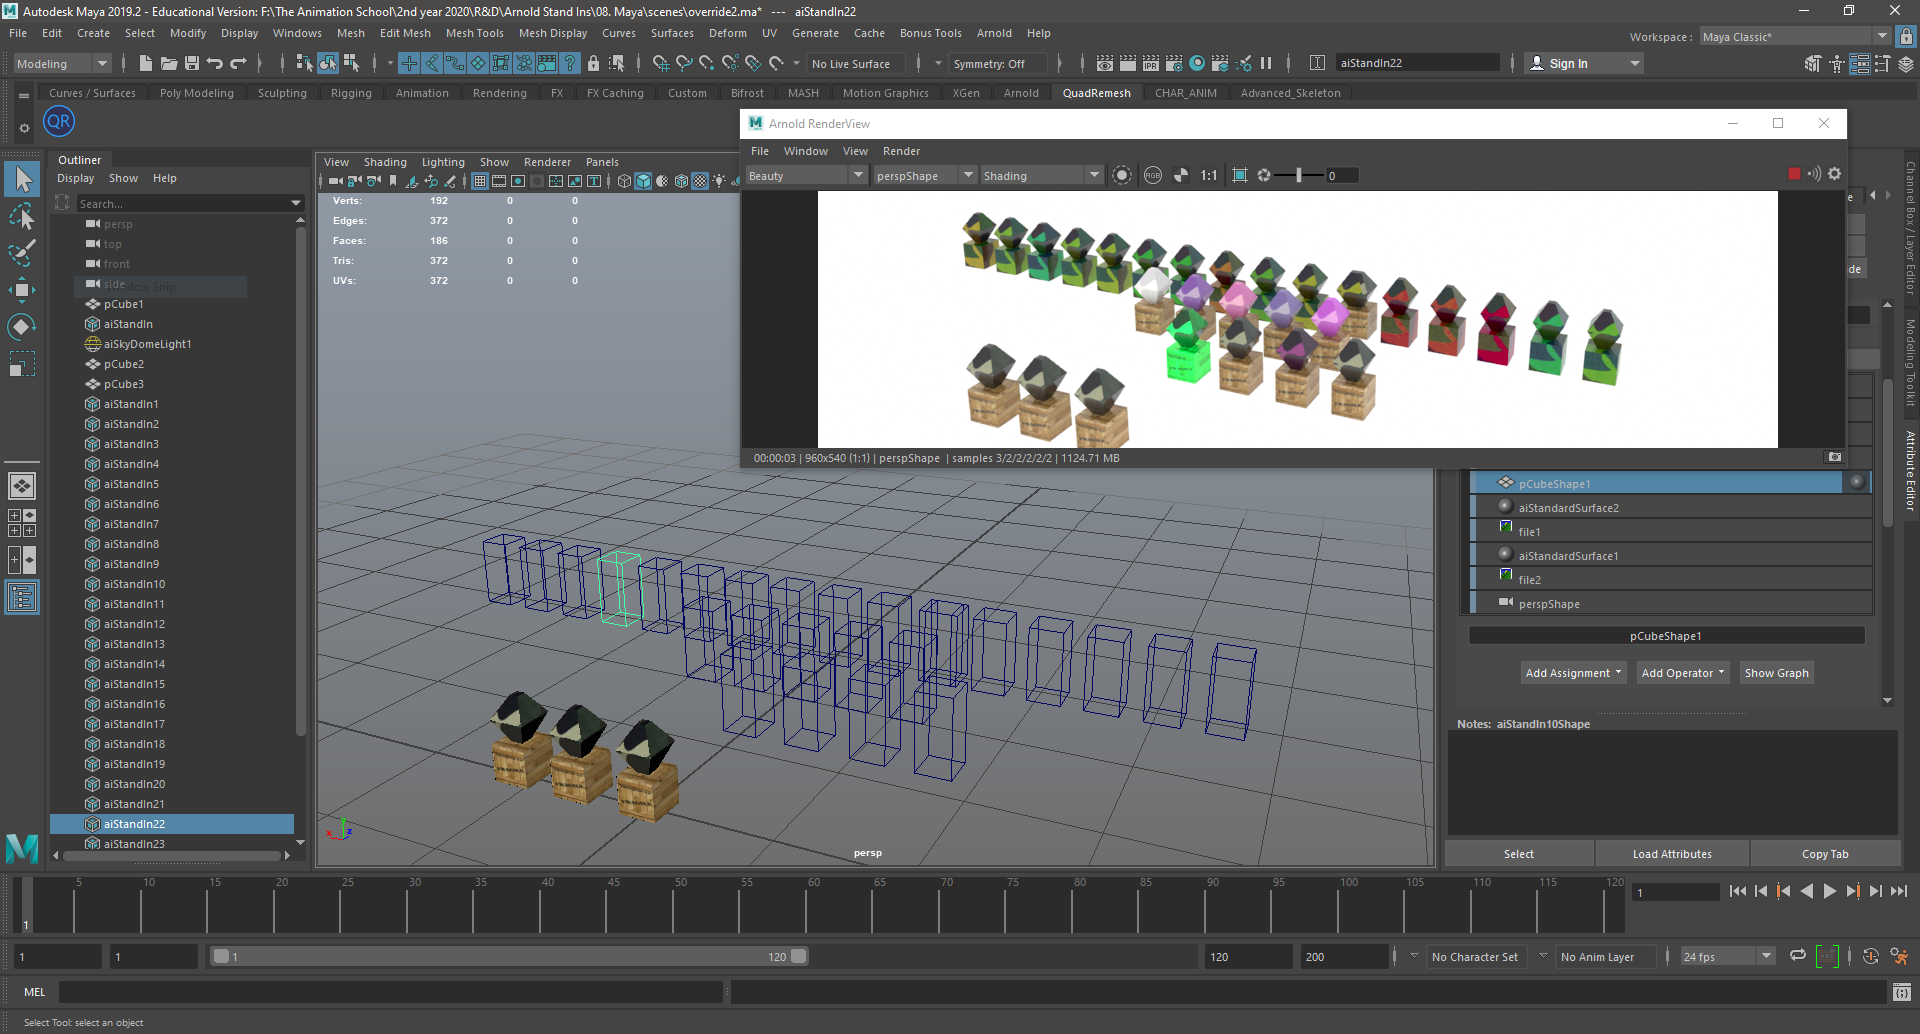
Task: Select the Move Tool in the toolbox
Action: pos(21,290)
